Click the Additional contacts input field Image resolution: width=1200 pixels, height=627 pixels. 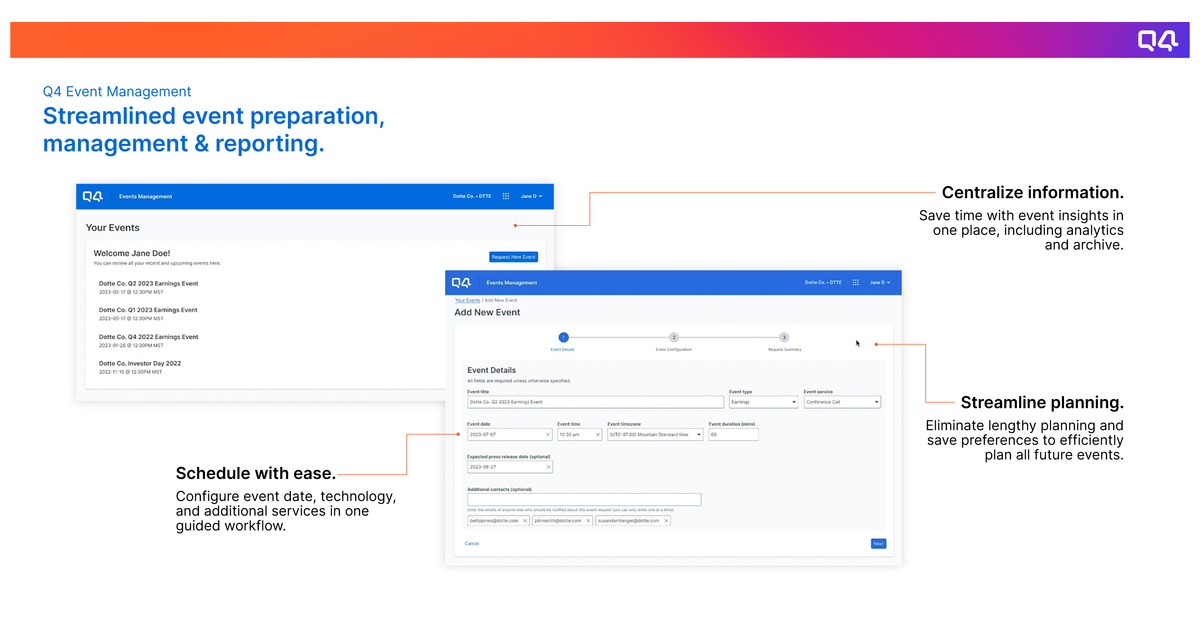(585, 499)
